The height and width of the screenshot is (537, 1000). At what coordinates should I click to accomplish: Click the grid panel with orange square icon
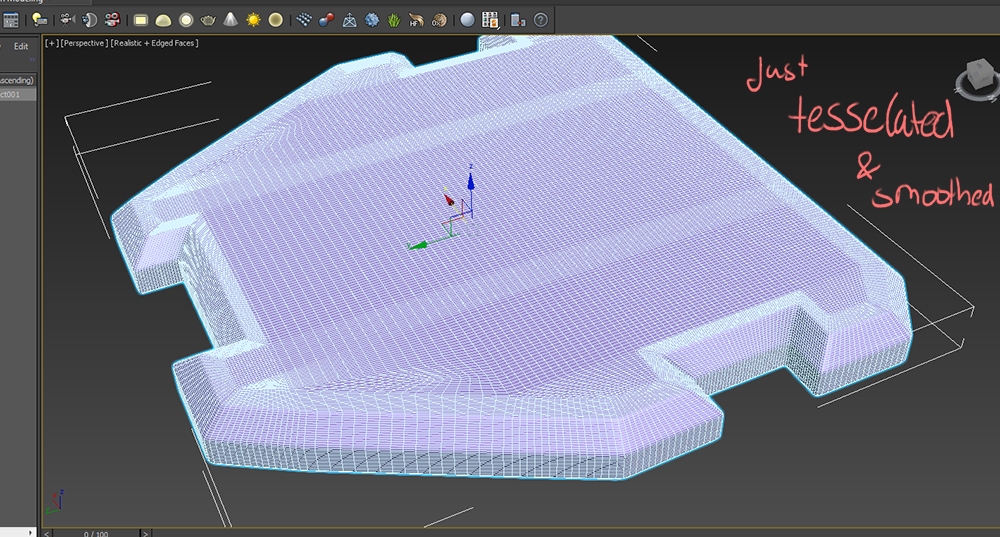tap(490, 20)
